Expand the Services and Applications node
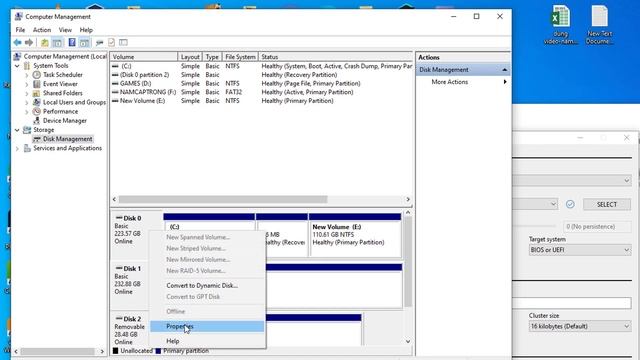Screen dimensions: 640x360 (17, 149)
